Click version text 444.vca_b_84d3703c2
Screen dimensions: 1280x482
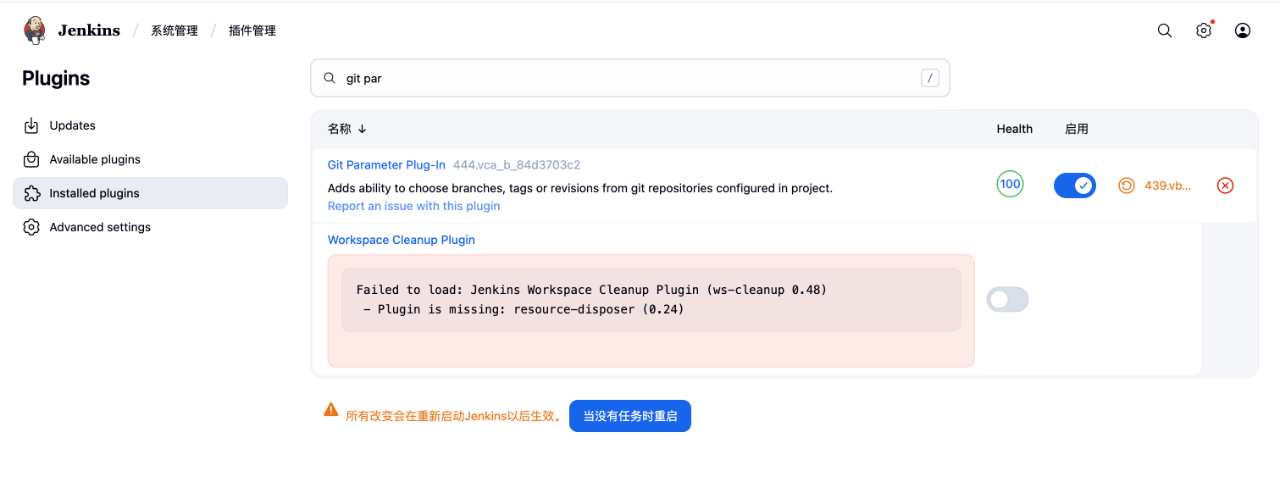pyautogui.click(x=517, y=165)
